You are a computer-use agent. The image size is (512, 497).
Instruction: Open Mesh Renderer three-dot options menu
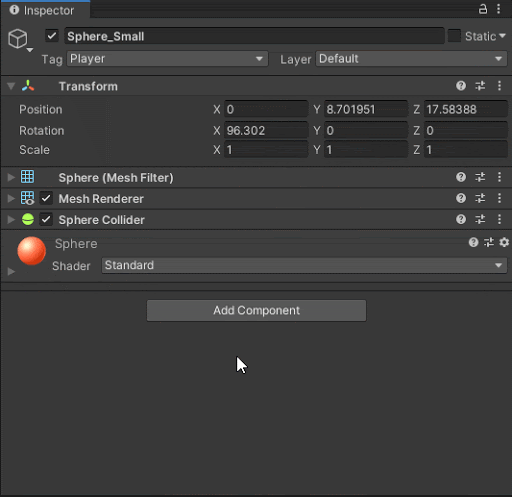coord(499,198)
